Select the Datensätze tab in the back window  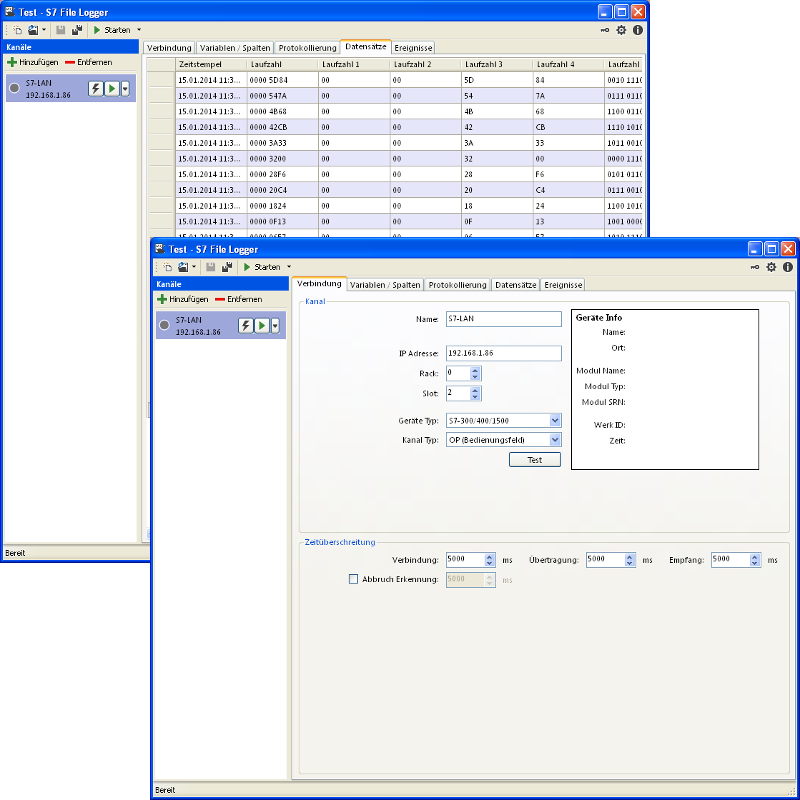(x=365, y=46)
